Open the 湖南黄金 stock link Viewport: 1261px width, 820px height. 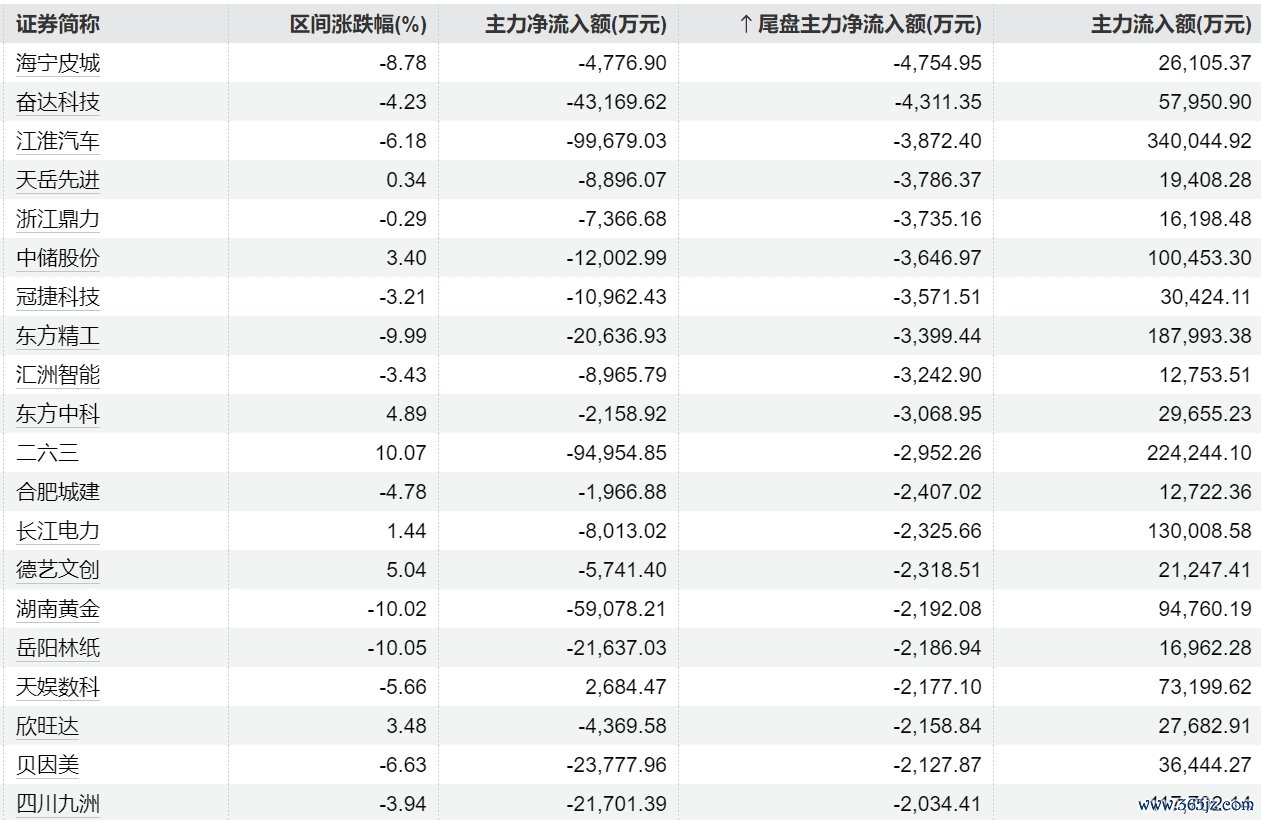pos(58,609)
